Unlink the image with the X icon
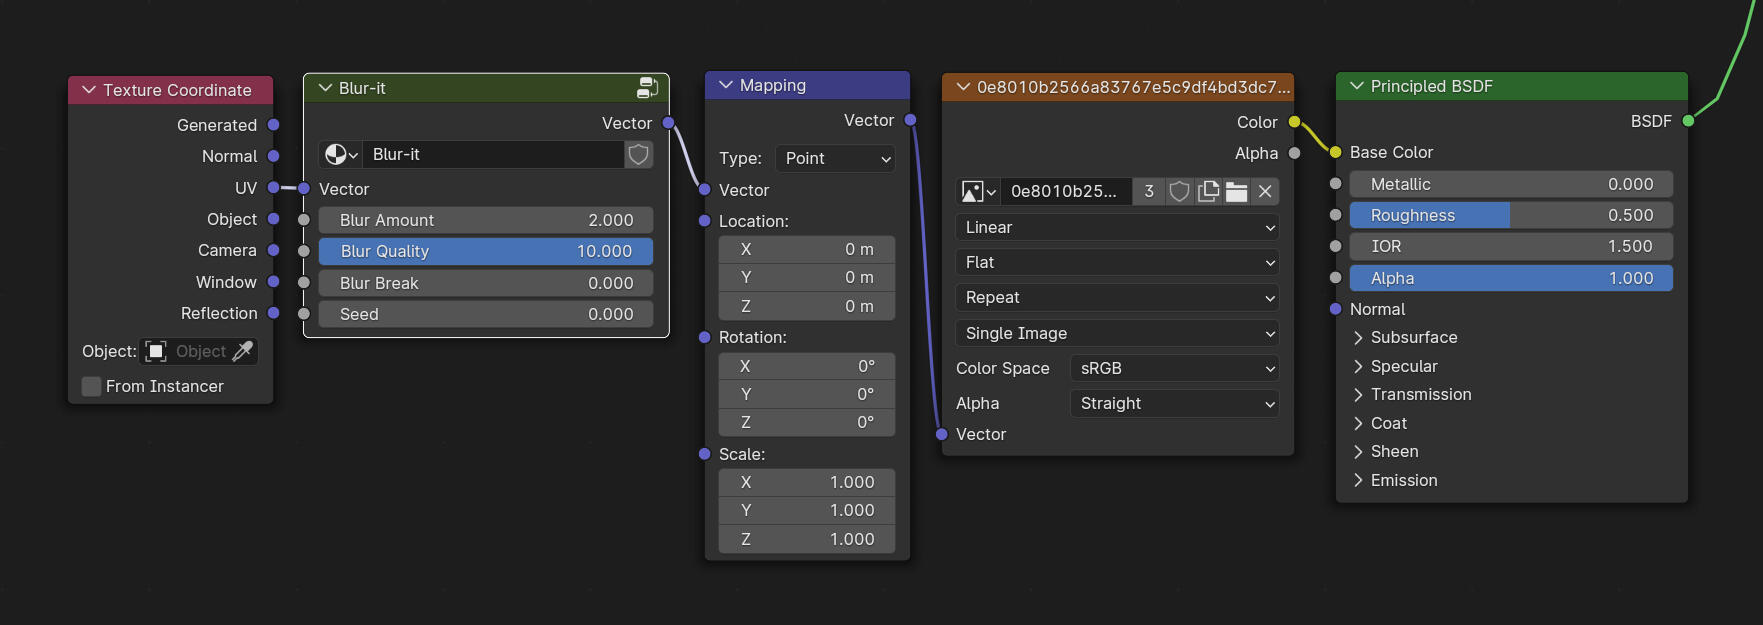The height and width of the screenshot is (625, 1763). coord(1265,192)
